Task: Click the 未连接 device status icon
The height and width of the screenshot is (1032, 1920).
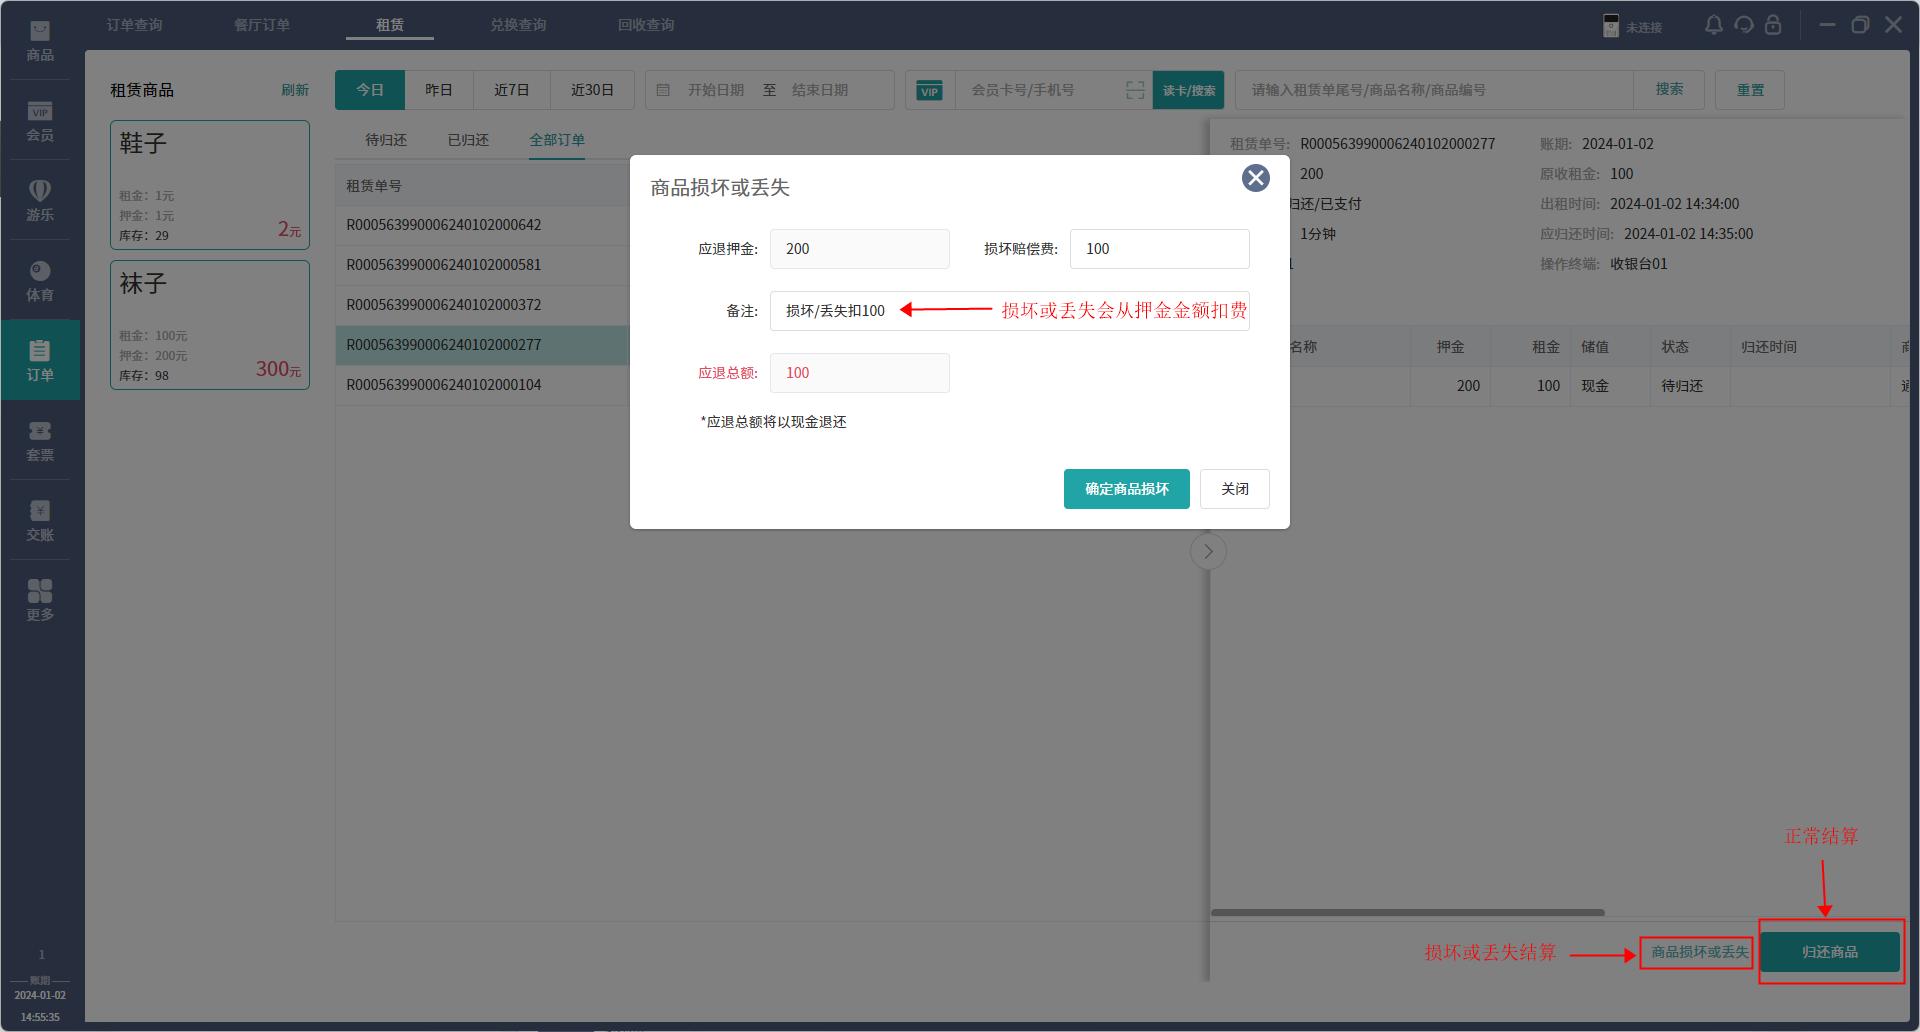Action: pos(1611,26)
